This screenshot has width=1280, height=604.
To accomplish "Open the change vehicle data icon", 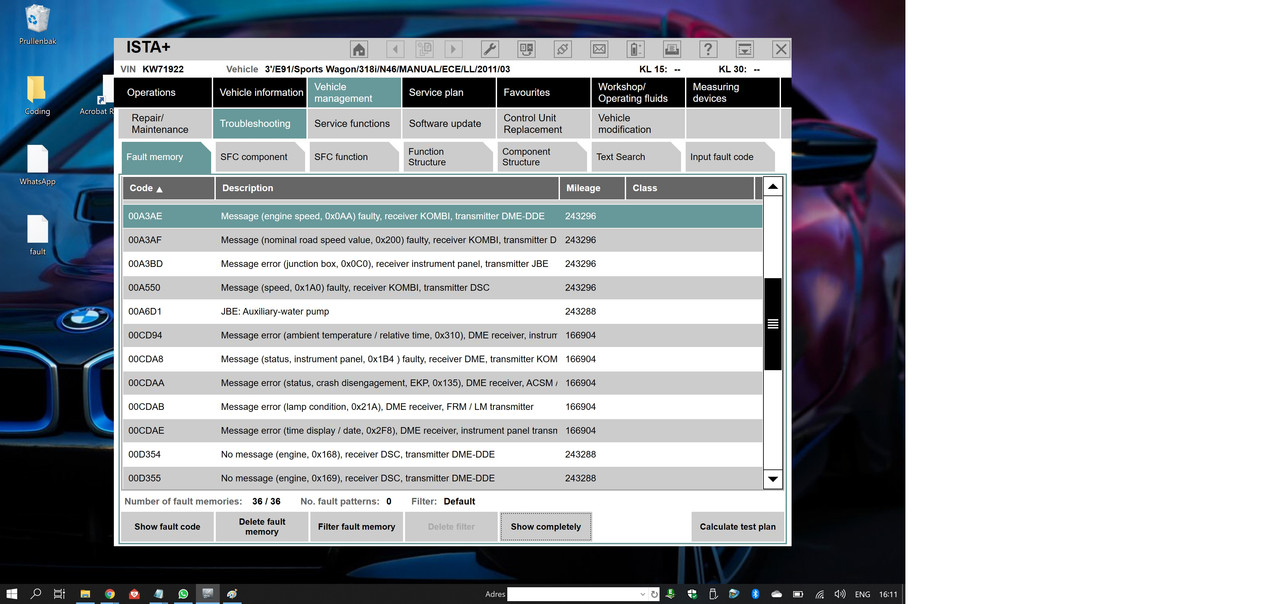I will tap(526, 49).
